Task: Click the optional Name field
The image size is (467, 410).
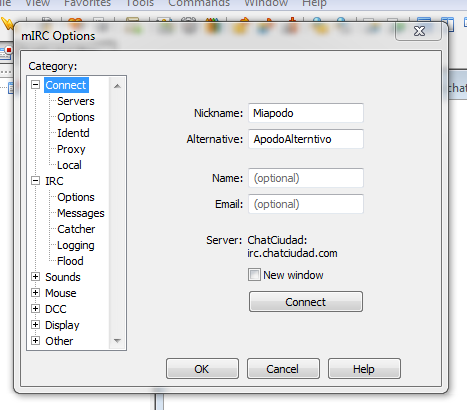Action: tap(306, 178)
